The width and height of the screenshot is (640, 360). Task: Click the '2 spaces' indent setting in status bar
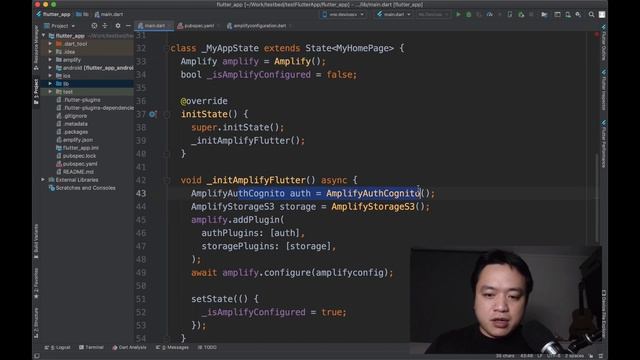coord(575,356)
